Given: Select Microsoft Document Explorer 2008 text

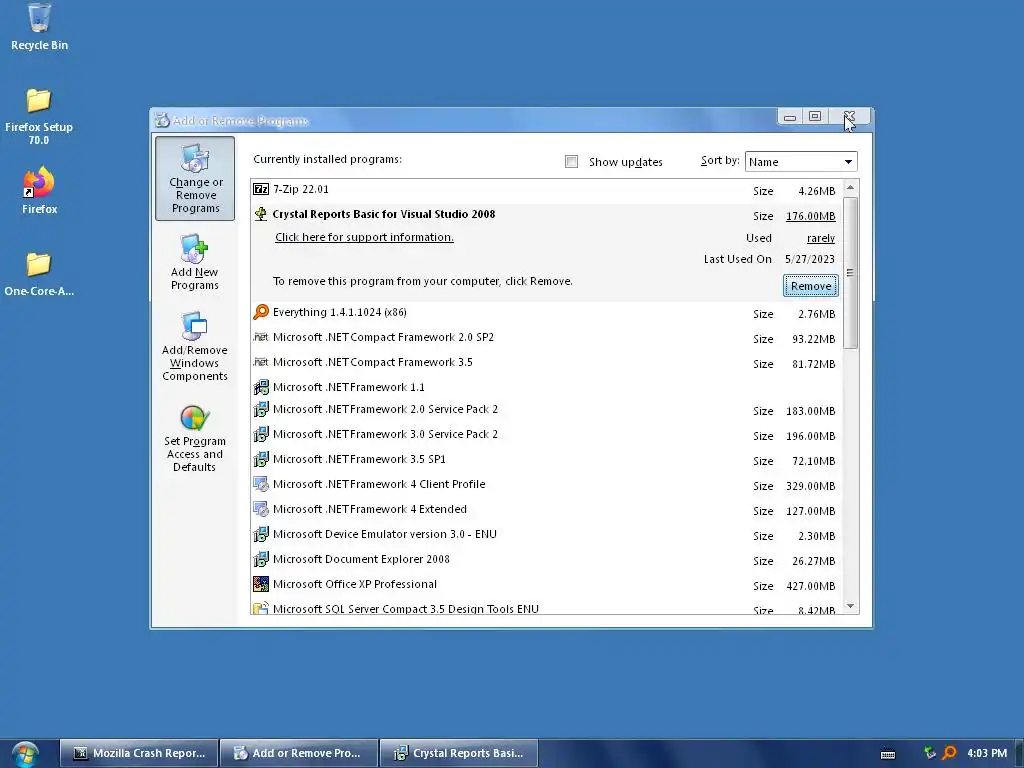Looking at the screenshot, I should 361,559.
